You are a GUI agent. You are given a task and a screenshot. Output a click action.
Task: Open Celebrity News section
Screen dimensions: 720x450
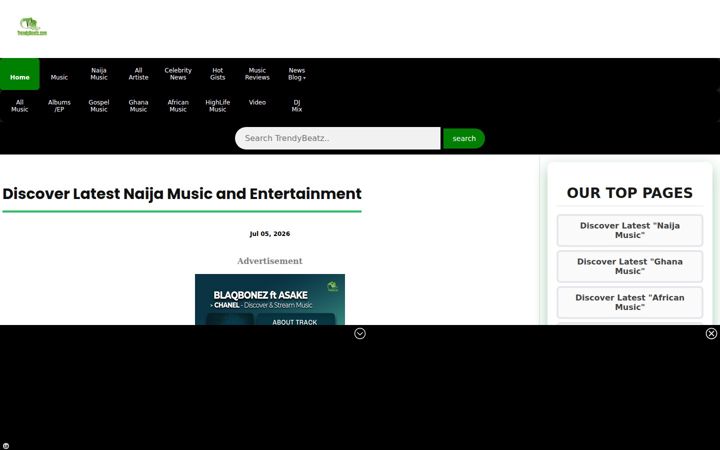(178, 74)
